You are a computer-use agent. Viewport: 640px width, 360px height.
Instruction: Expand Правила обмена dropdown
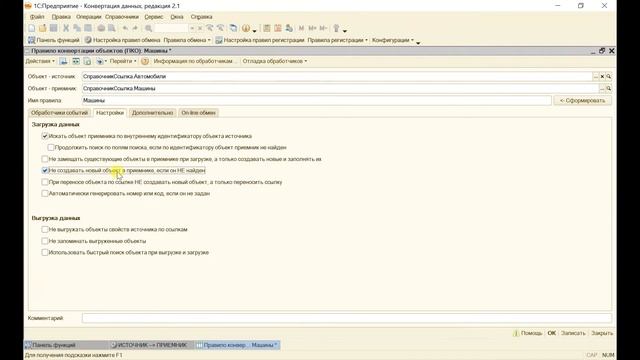coord(187,40)
